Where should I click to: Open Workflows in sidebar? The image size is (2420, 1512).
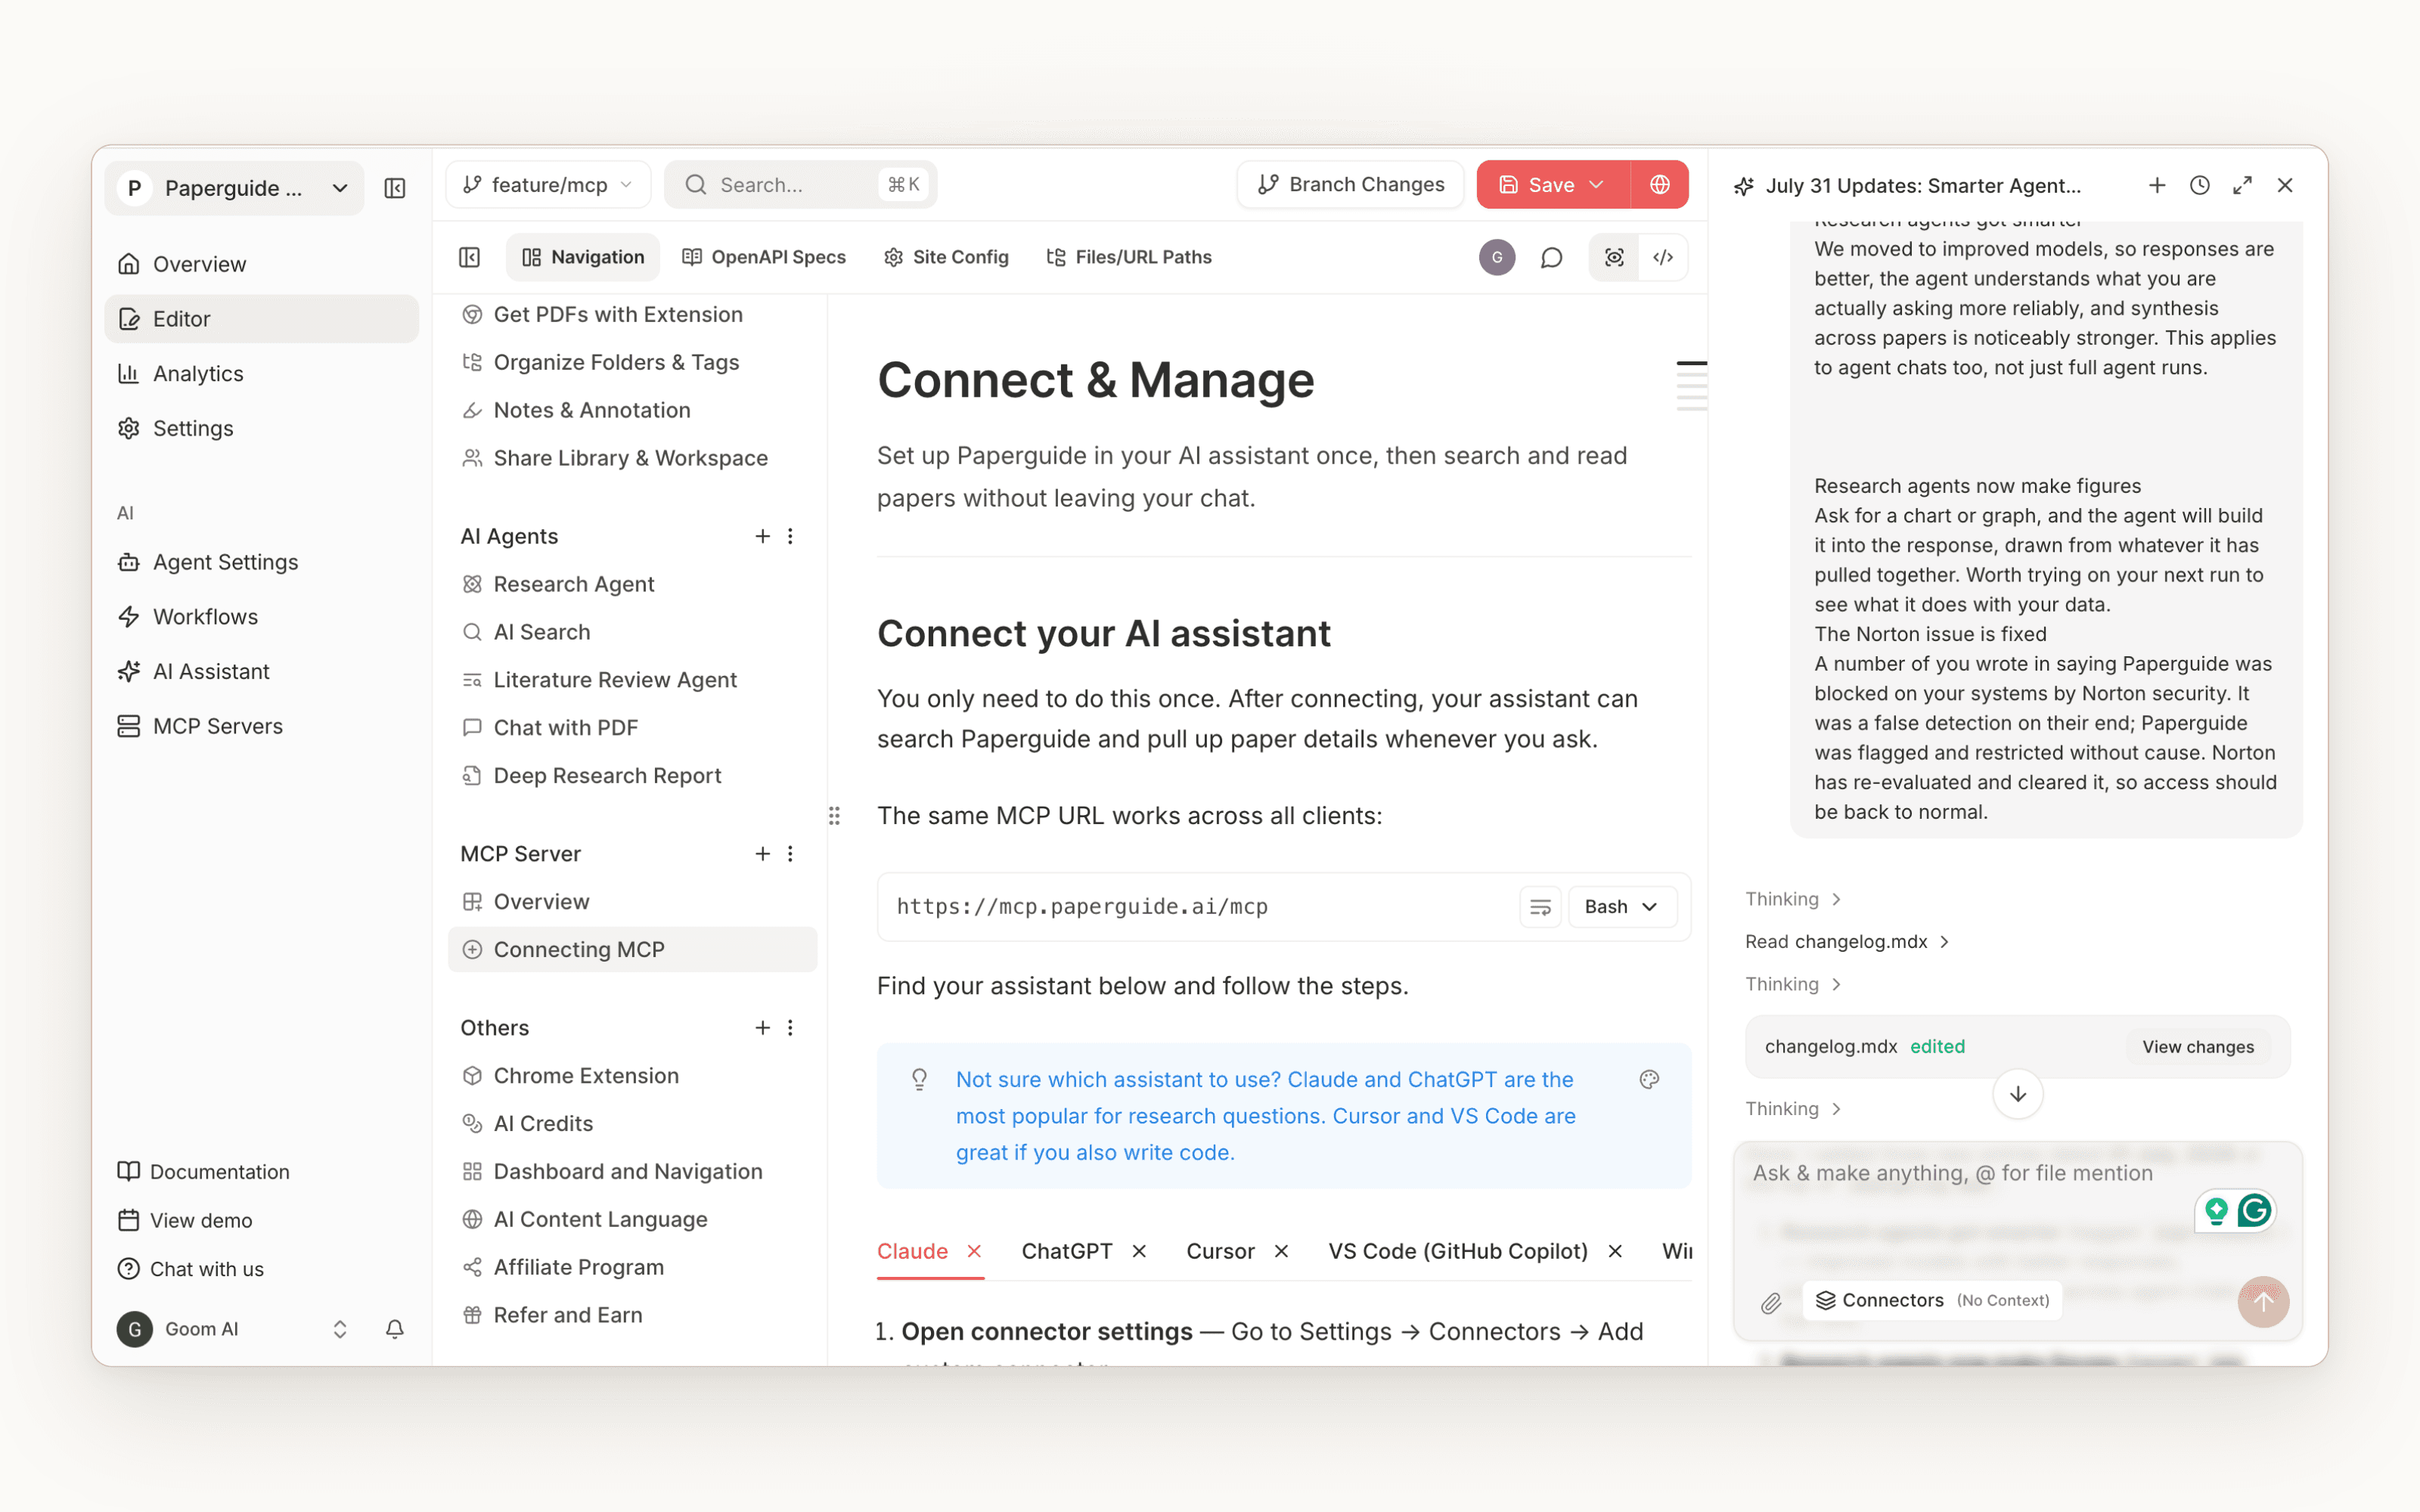click(262, 617)
